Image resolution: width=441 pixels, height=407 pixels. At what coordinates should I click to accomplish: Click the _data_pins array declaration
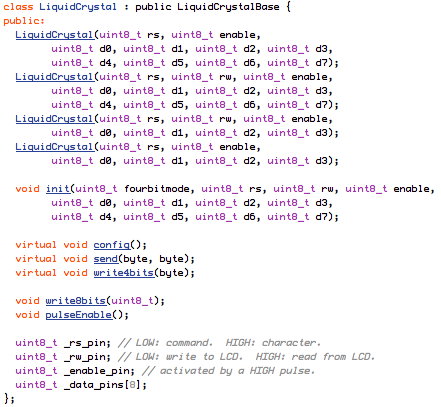coord(81,385)
